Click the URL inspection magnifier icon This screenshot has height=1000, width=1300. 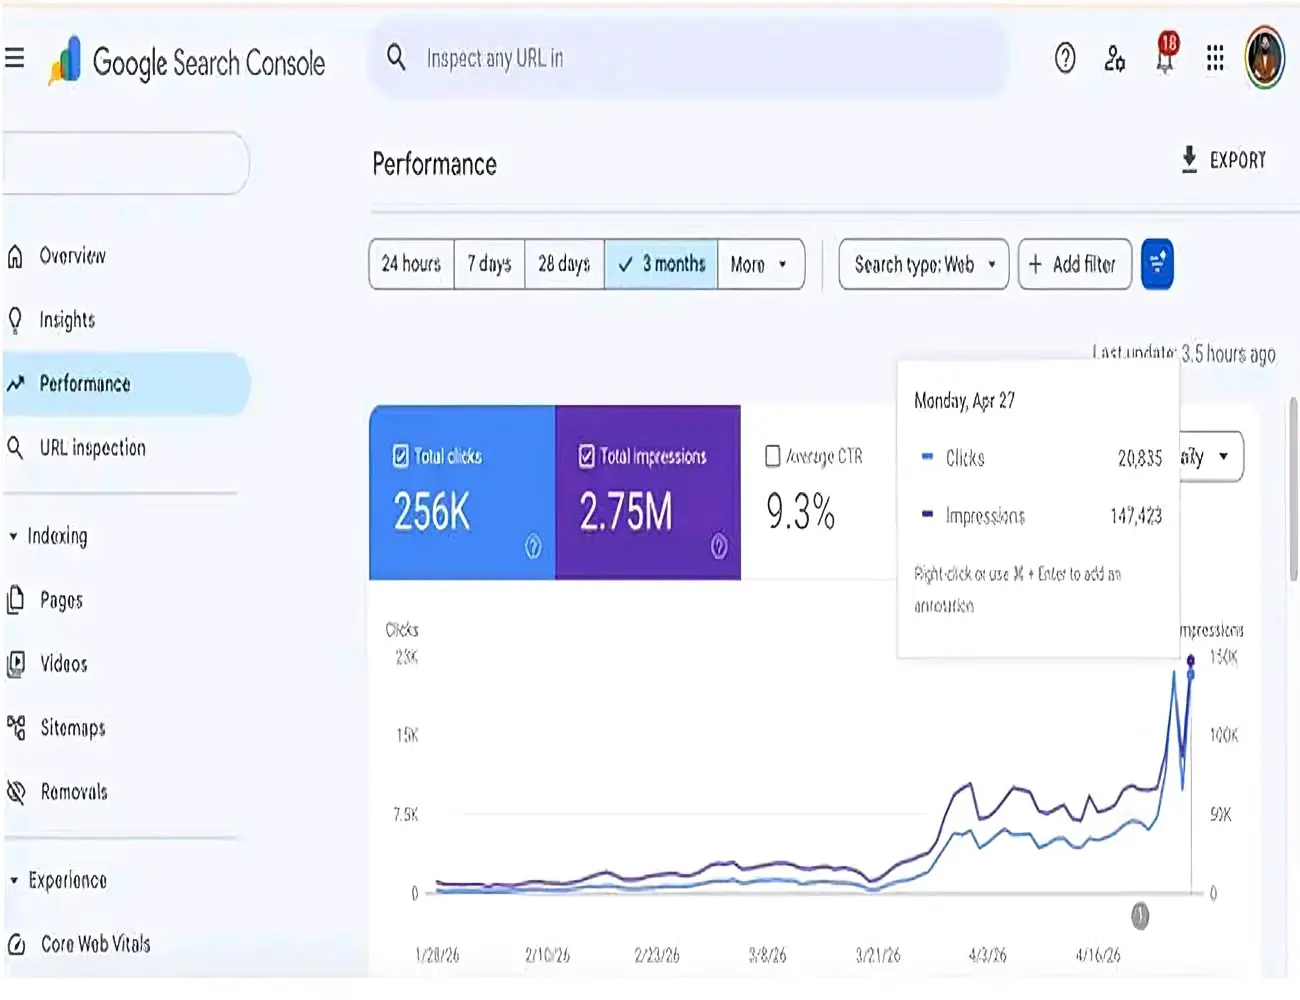(x=15, y=447)
